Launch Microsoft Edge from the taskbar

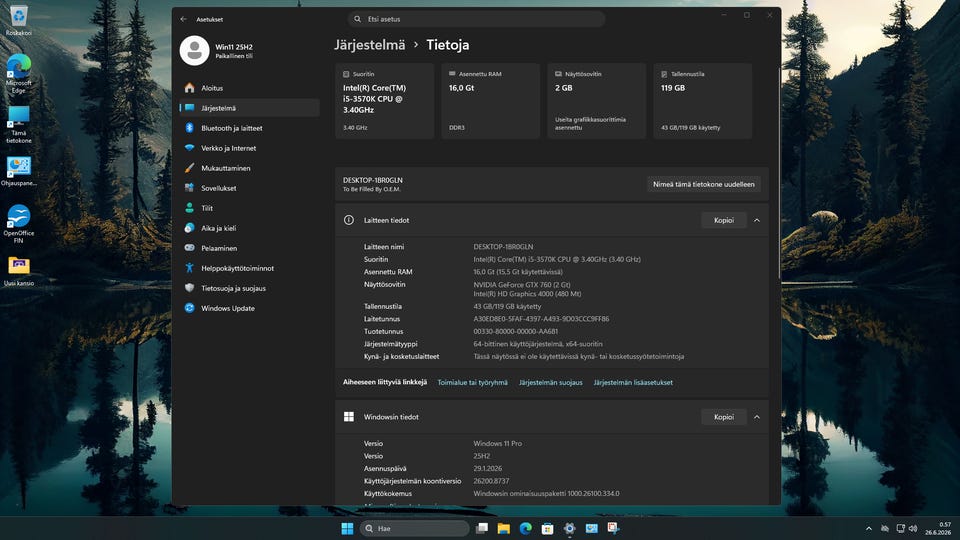pyautogui.click(x=526, y=528)
